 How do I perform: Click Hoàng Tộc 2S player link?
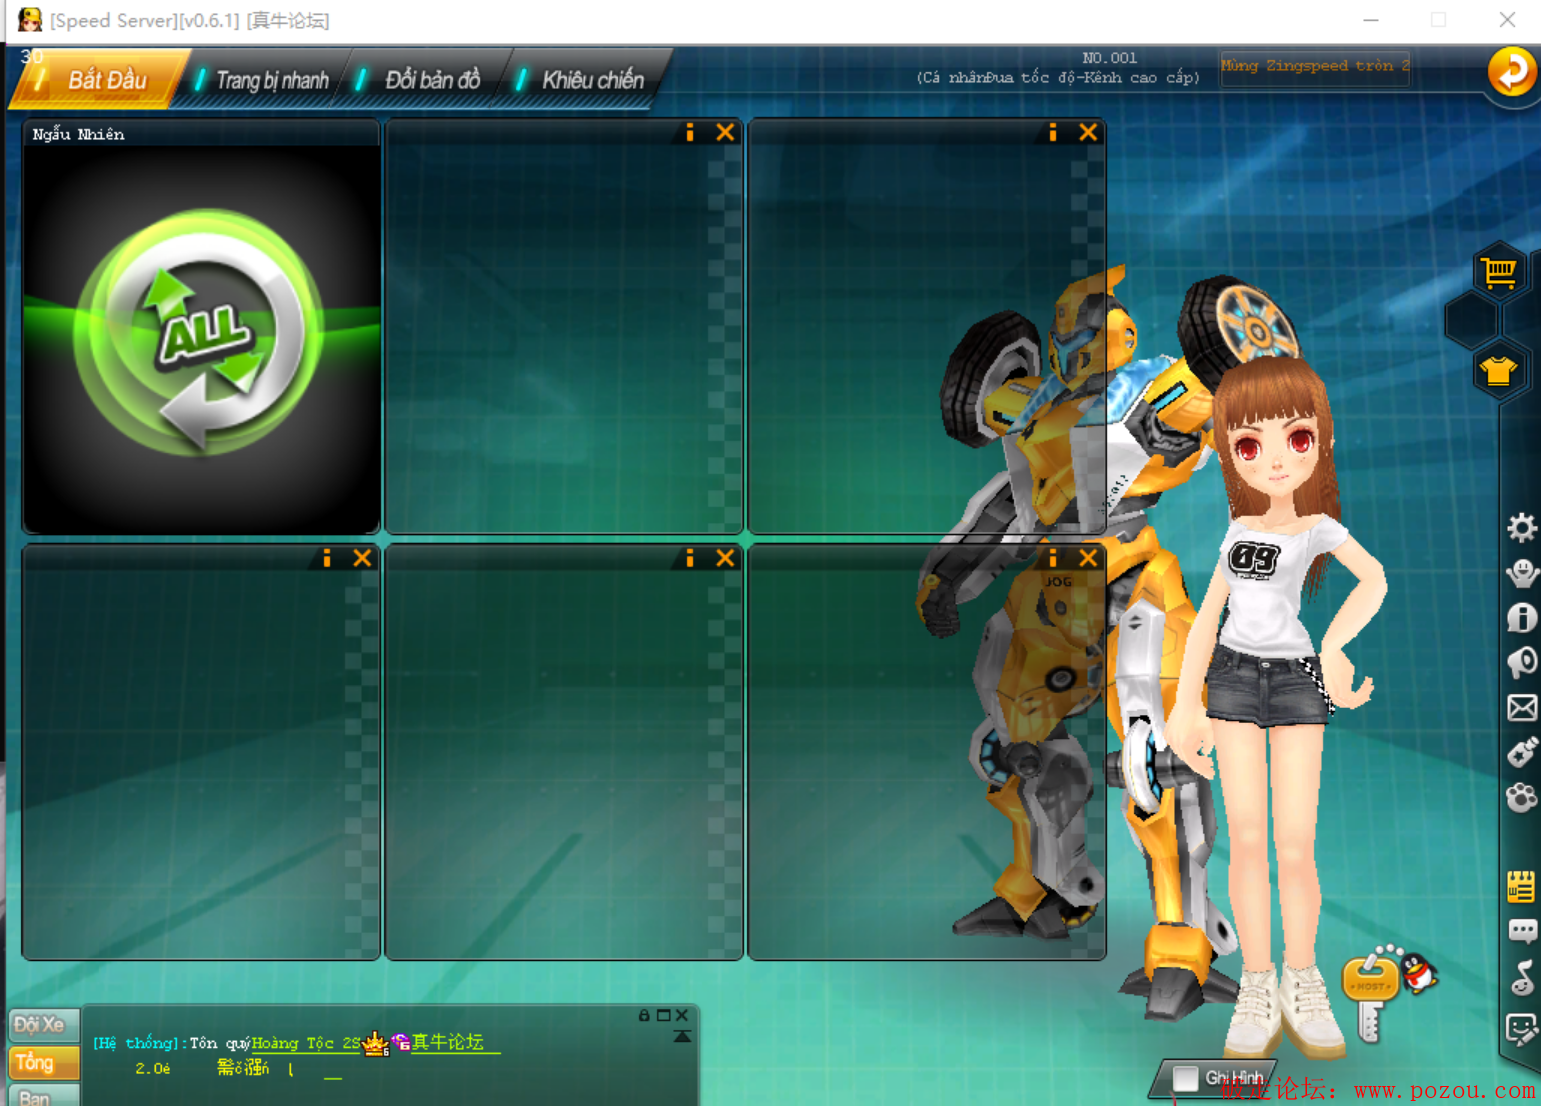coord(305,1043)
